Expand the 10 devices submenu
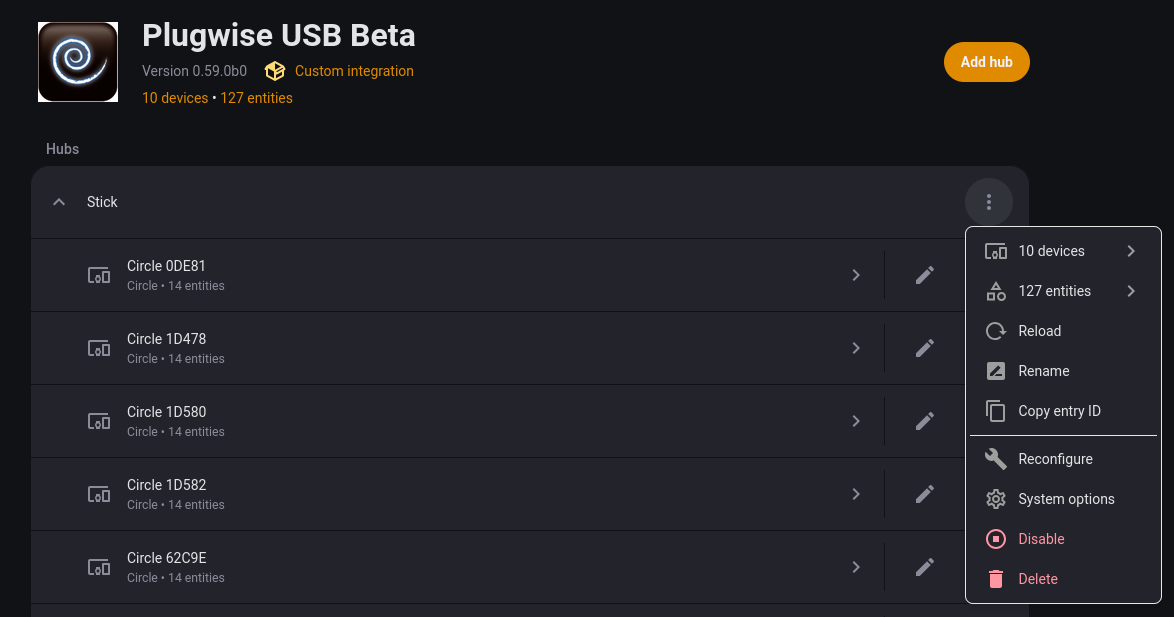This screenshot has width=1174, height=617. 1131,251
